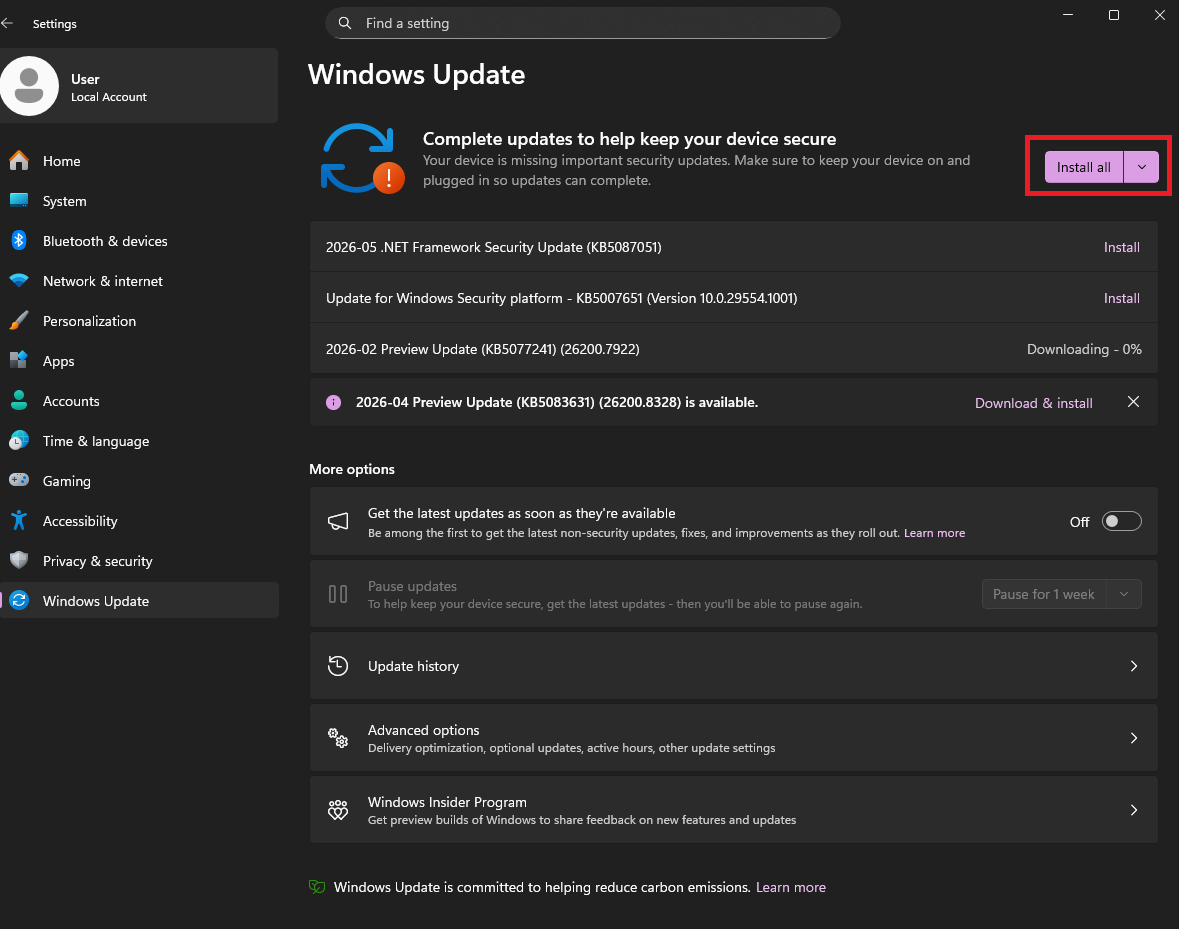Expand the Install all dropdown arrow
1179x929 pixels.
point(1141,167)
